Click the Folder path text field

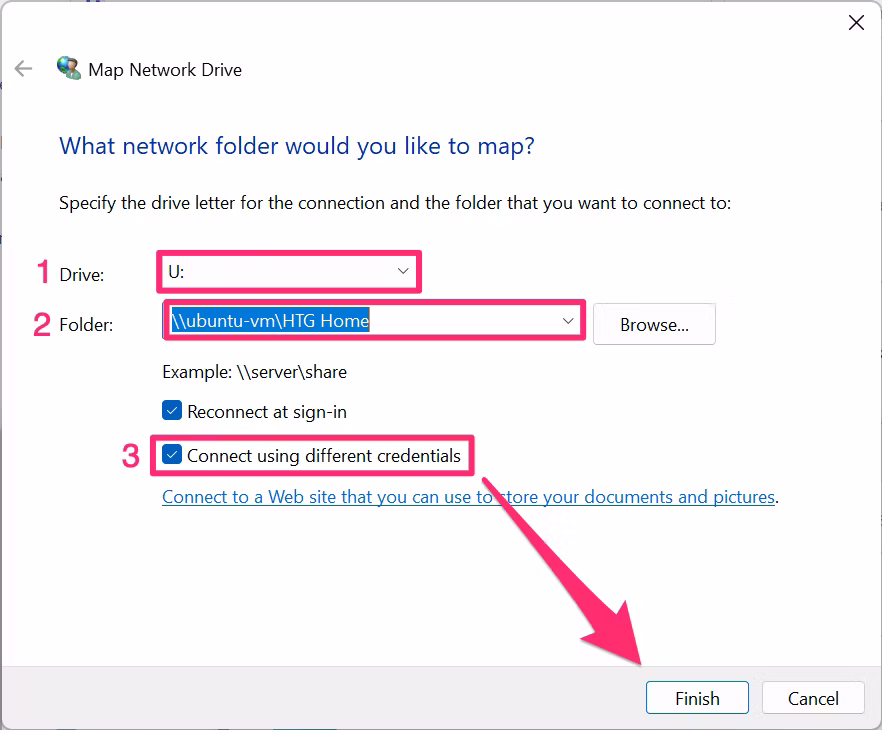(x=360, y=321)
